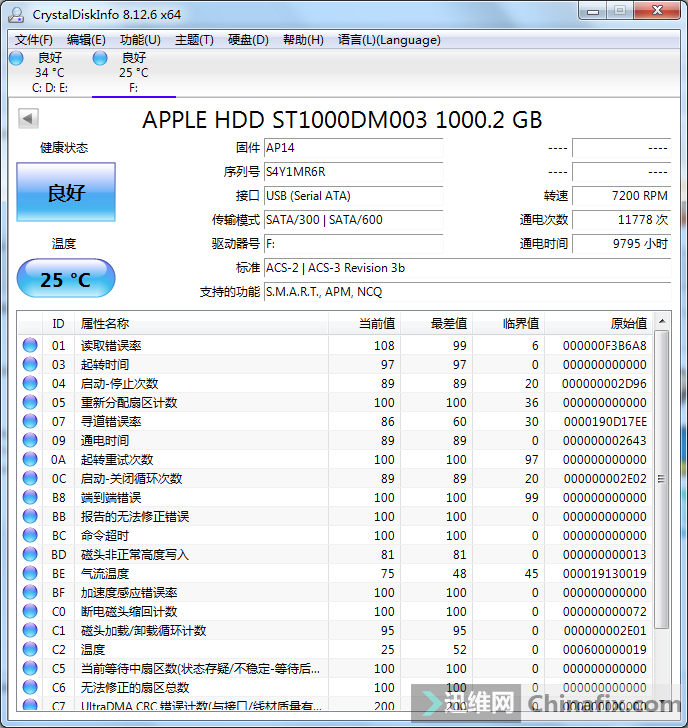This screenshot has width=688, height=728.
Task: Click the scrollbar up arrow in attribute list
Action: [x=662, y=321]
